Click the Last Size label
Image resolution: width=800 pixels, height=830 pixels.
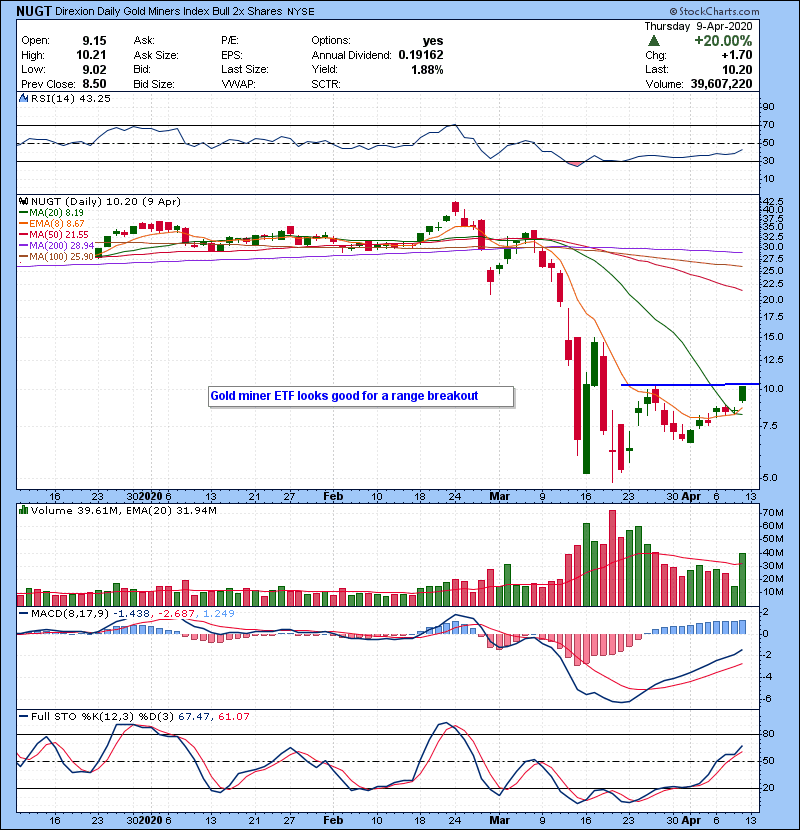click(x=245, y=69)
